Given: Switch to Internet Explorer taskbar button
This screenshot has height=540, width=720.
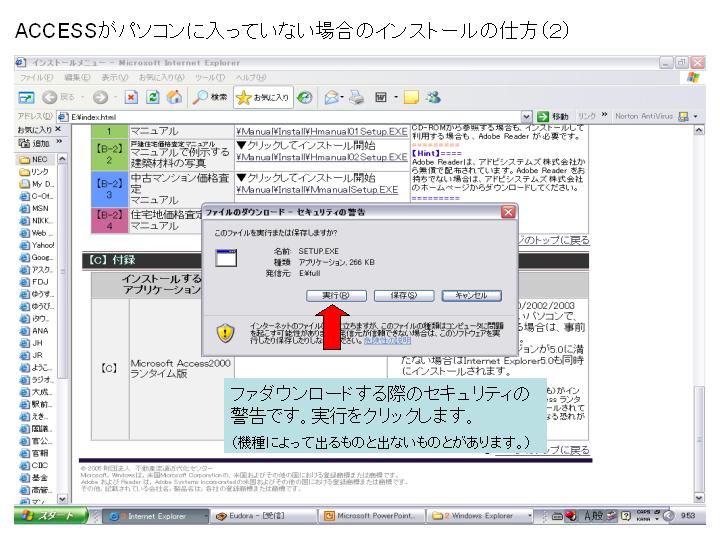Looking at the screenshot, I should [x=154, y=516].
